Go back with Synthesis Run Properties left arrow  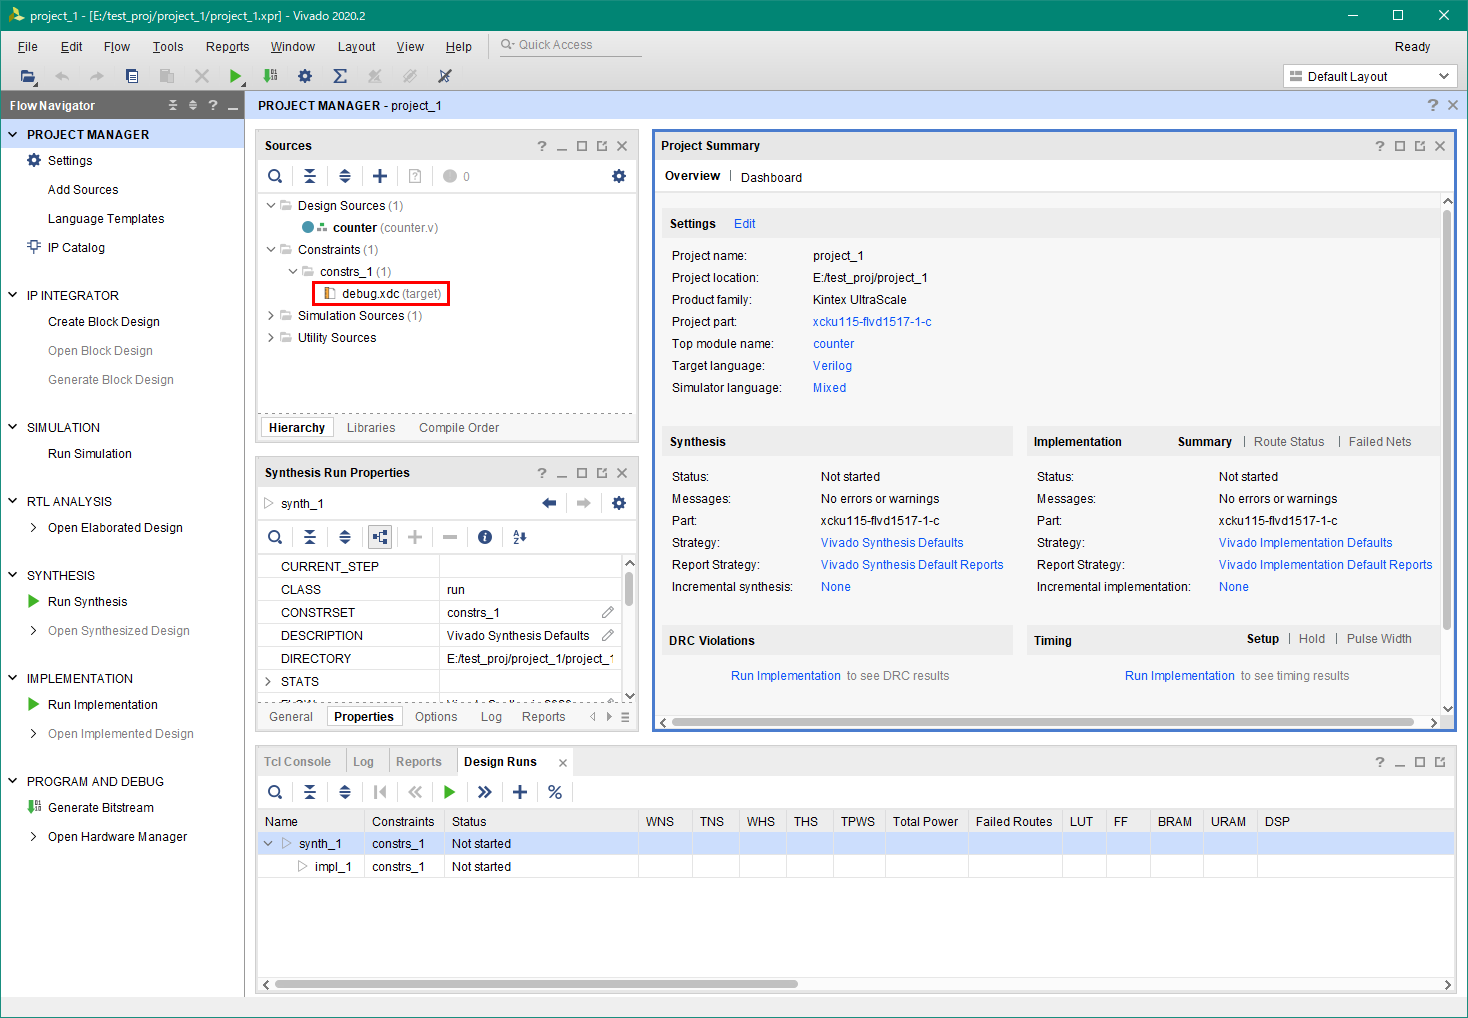click(549, 503)
